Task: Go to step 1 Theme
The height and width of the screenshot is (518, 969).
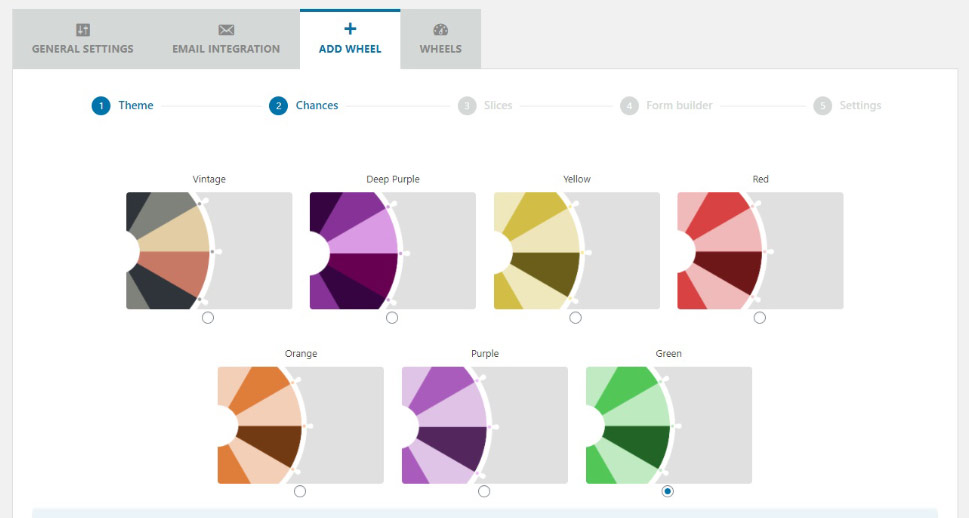Action: 122,106
